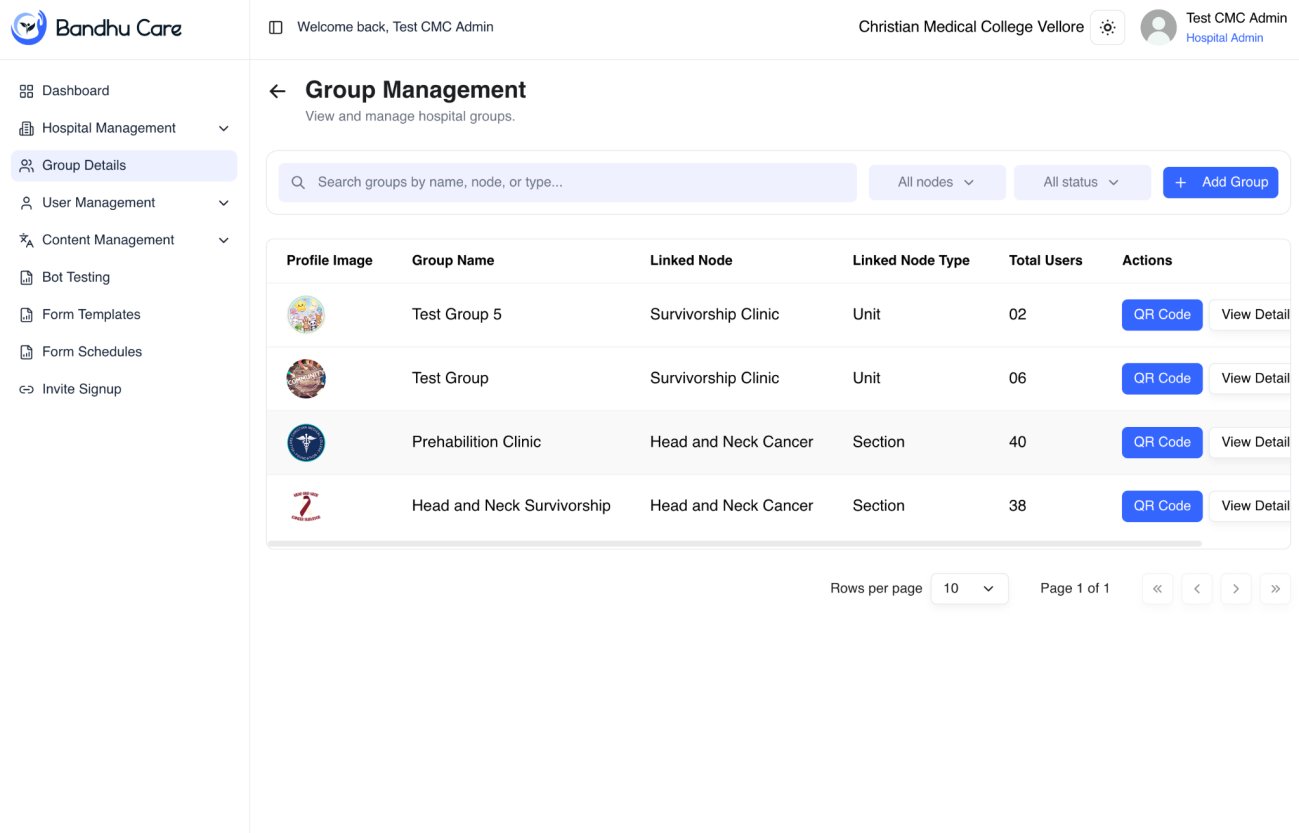Click the Add Group button
Image resolution: width=1299 pixels, height=833 pixels.
pos(1220,182)
